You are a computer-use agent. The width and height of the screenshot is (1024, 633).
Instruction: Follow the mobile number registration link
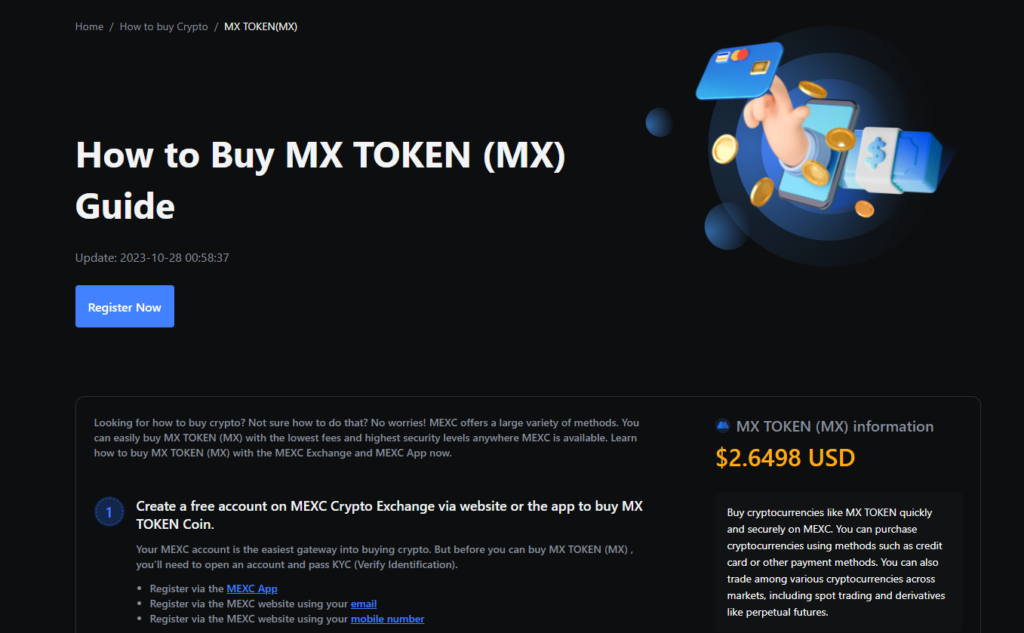pyautogui.click(x=387, y=619)
